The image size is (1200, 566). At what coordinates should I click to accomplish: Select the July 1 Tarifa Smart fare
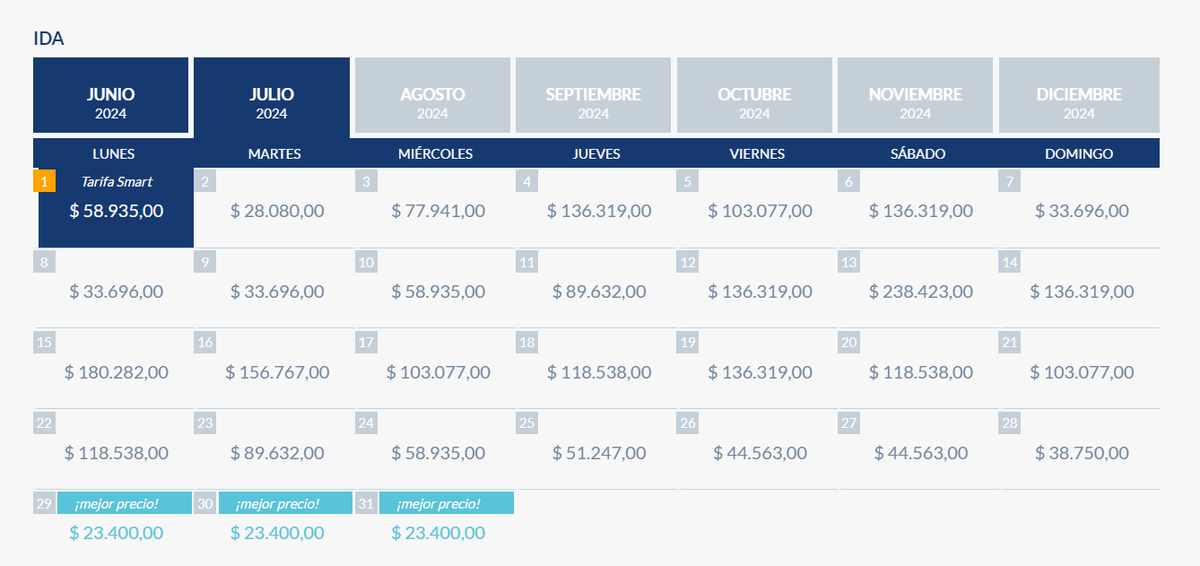(116, 211)
